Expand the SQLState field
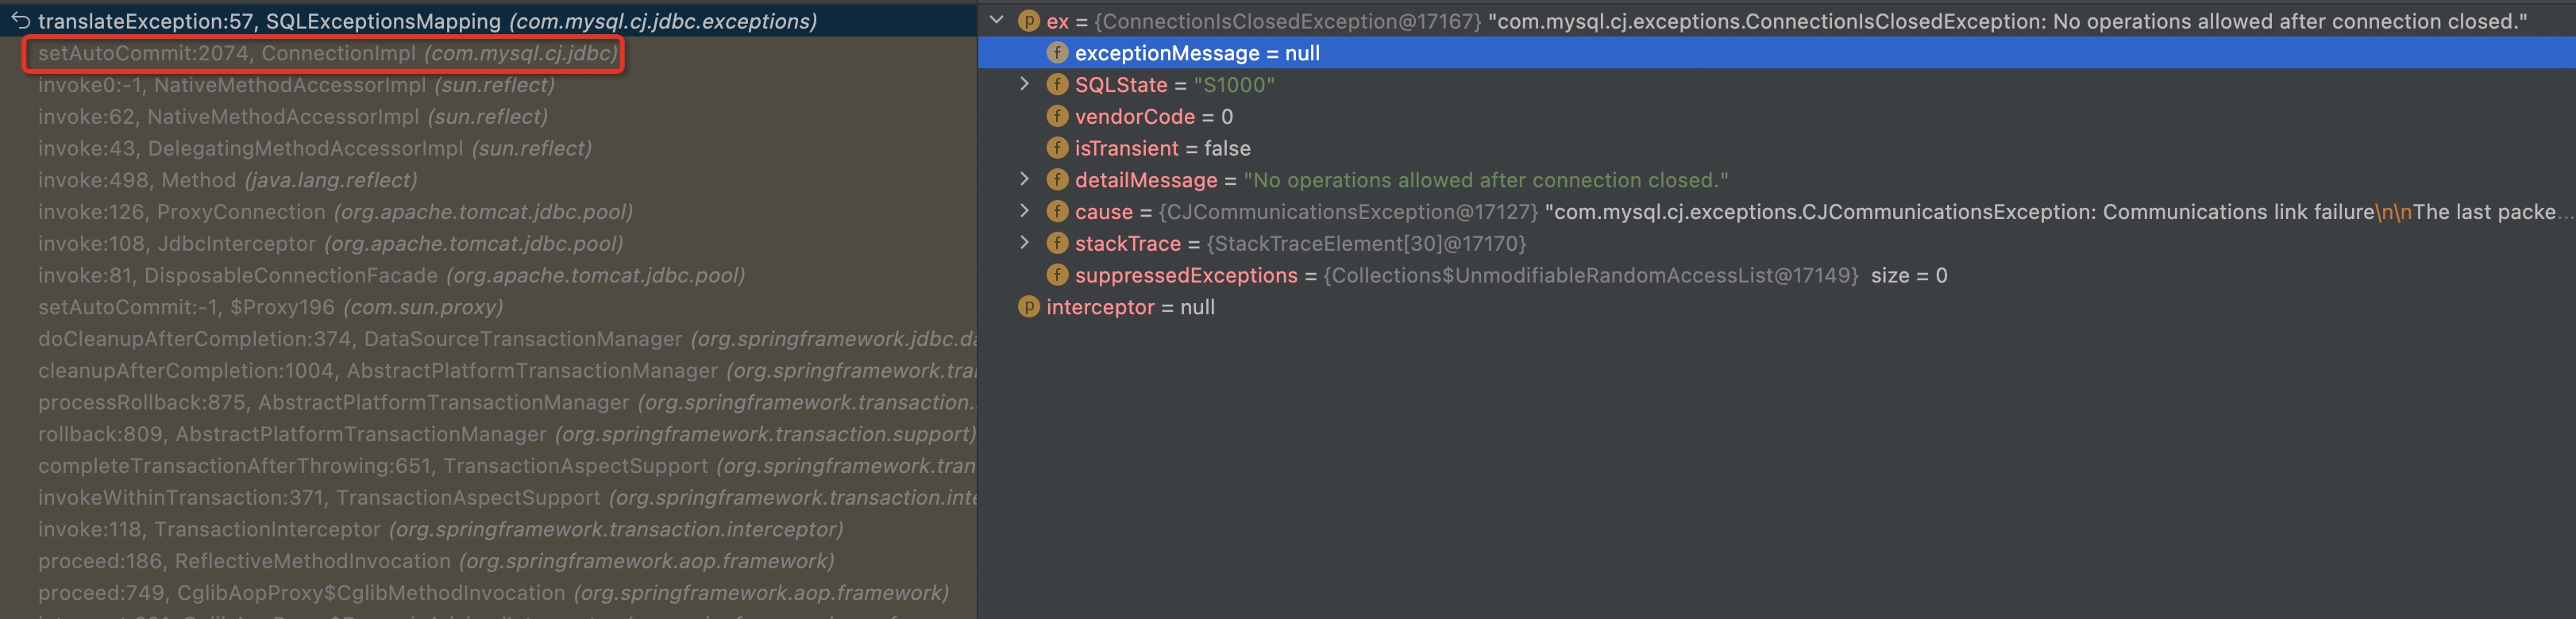This screenshot has width=2576, height=619. pos(1024,84)
